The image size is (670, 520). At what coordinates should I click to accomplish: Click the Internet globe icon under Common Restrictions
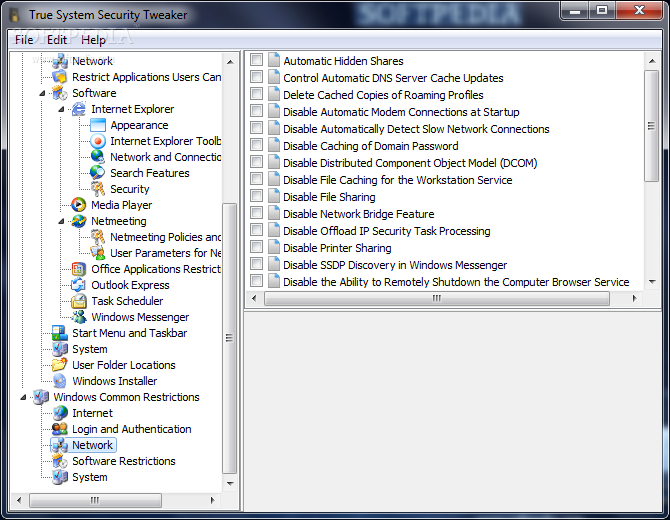pyautogui.click(x=59, y=413)
